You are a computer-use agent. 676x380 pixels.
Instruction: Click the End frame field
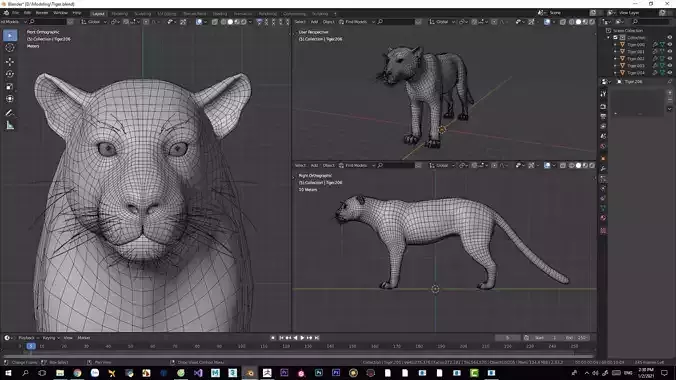coord(576,338)
